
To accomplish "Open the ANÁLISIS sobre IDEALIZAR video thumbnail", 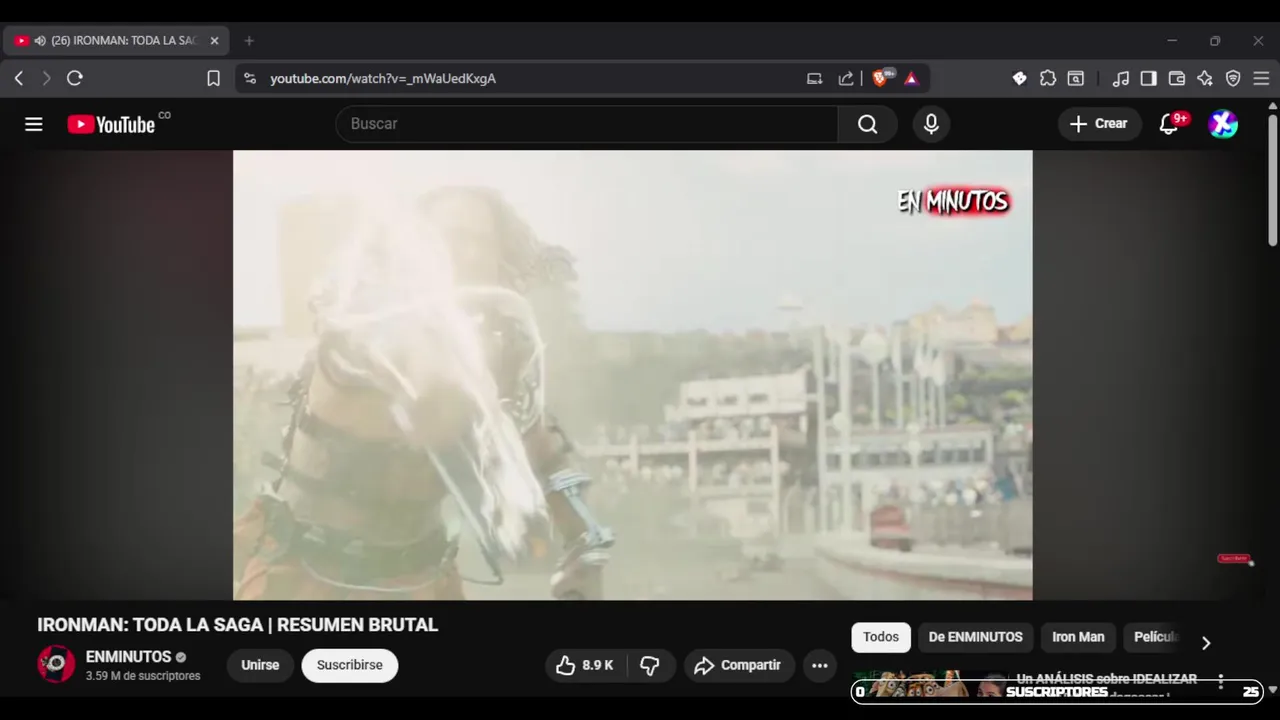I will point(931,686).
